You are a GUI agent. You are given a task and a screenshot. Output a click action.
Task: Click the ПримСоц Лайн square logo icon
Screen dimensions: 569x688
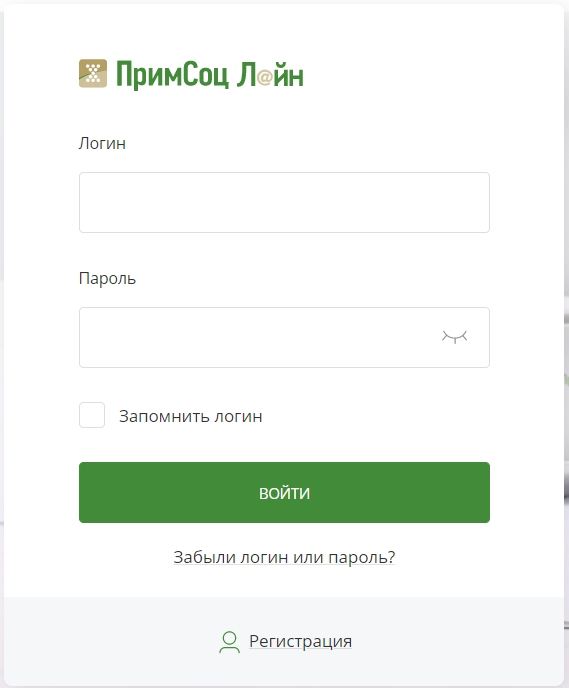pyautogui.click(x=93, y=73)
